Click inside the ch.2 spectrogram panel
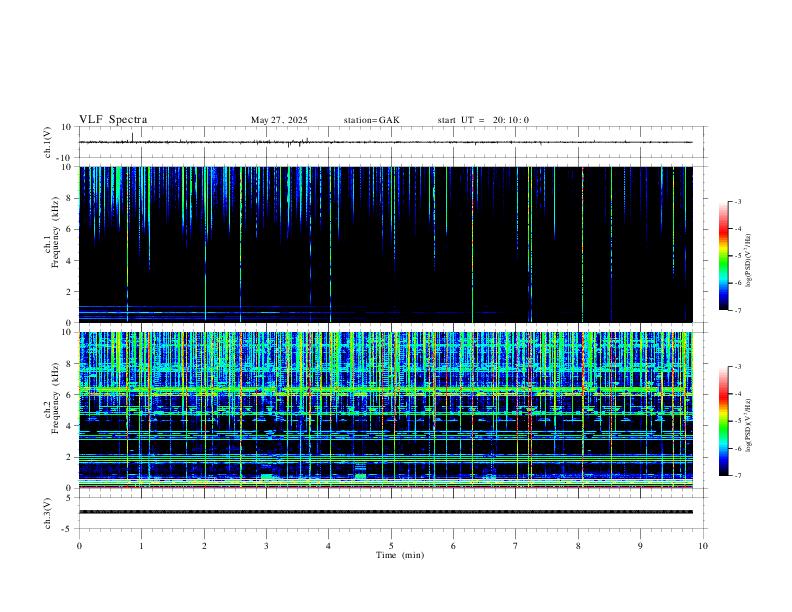 coord(385,410)
